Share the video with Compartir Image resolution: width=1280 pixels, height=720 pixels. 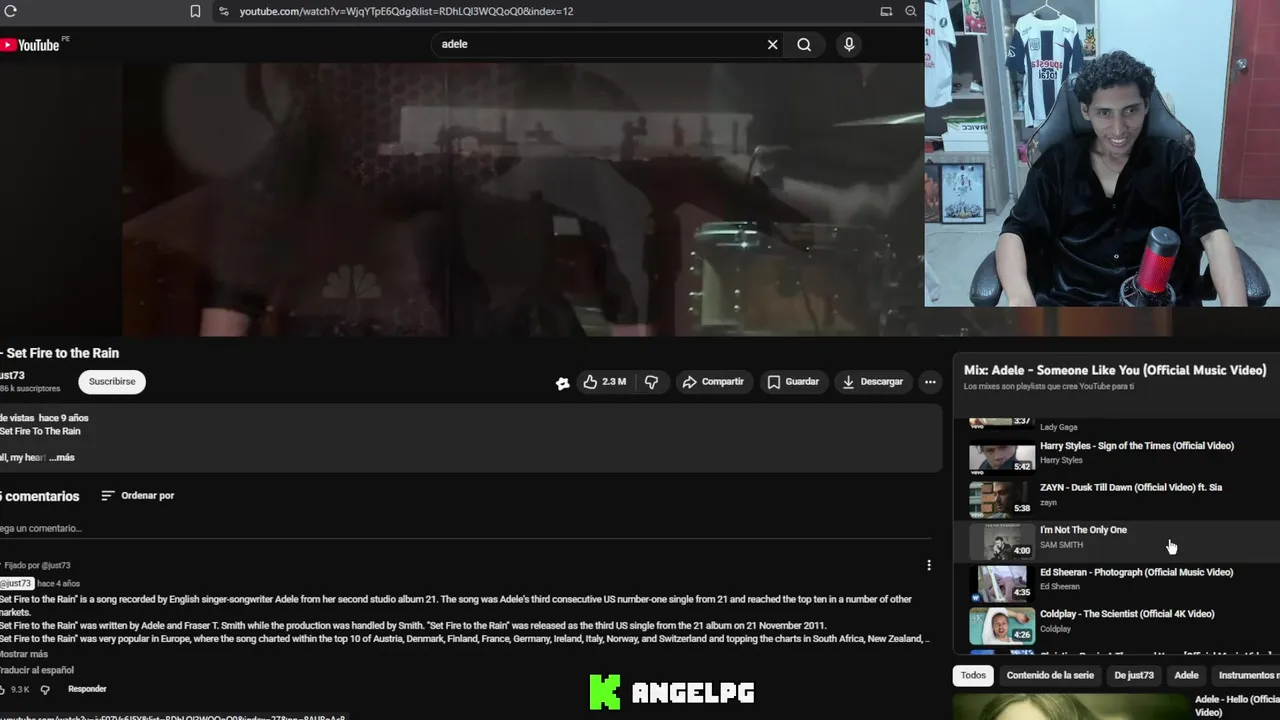713,382
